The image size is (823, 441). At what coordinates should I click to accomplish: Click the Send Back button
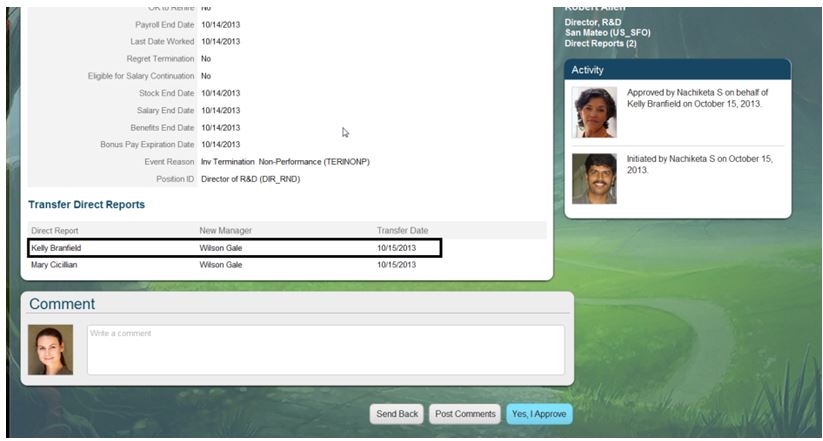(397, 414)
